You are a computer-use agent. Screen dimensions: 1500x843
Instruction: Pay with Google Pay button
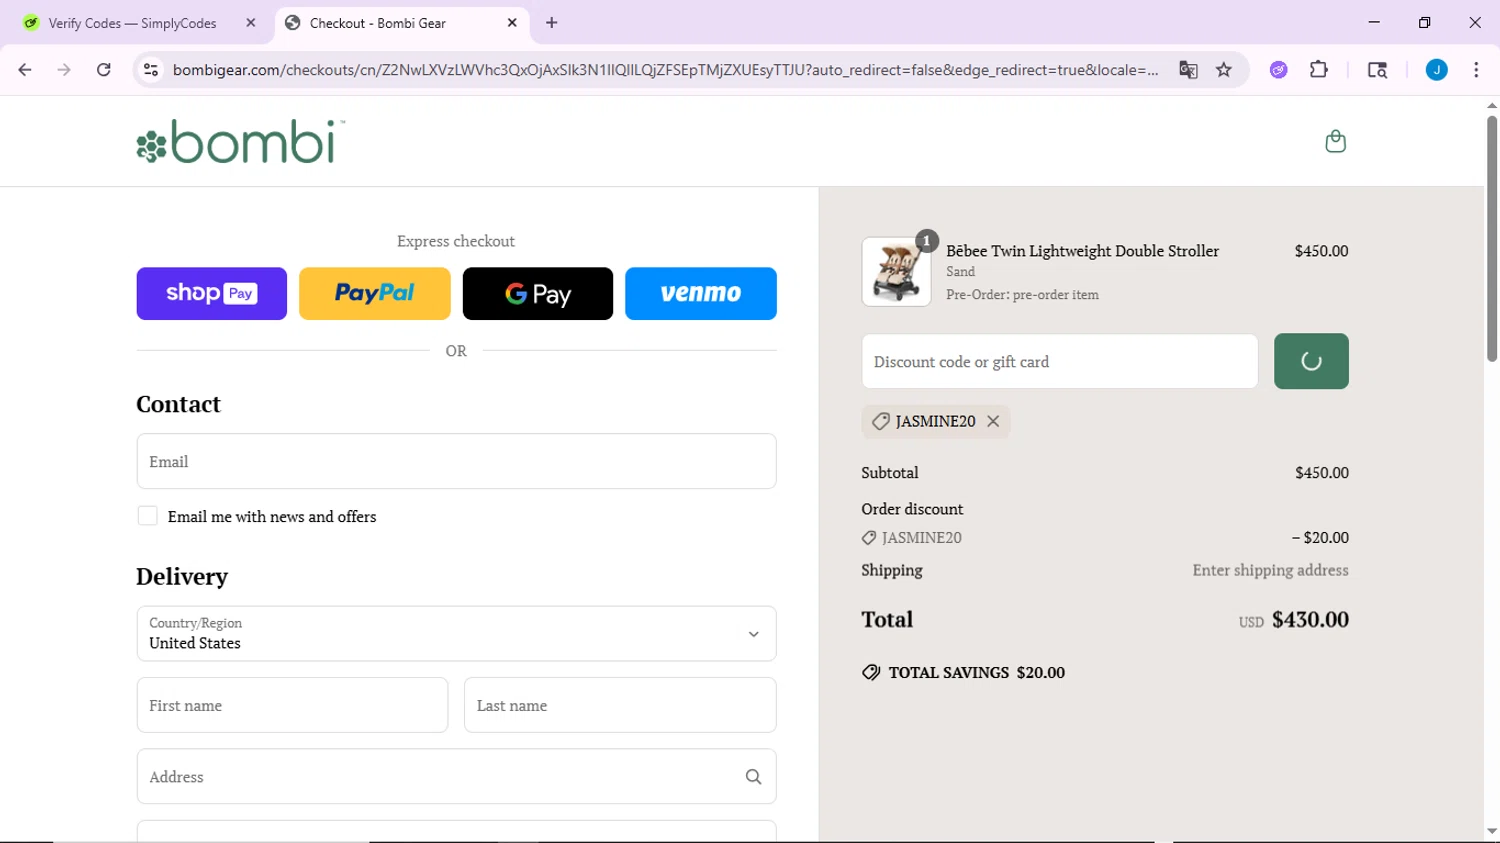[x=538, y=293]
